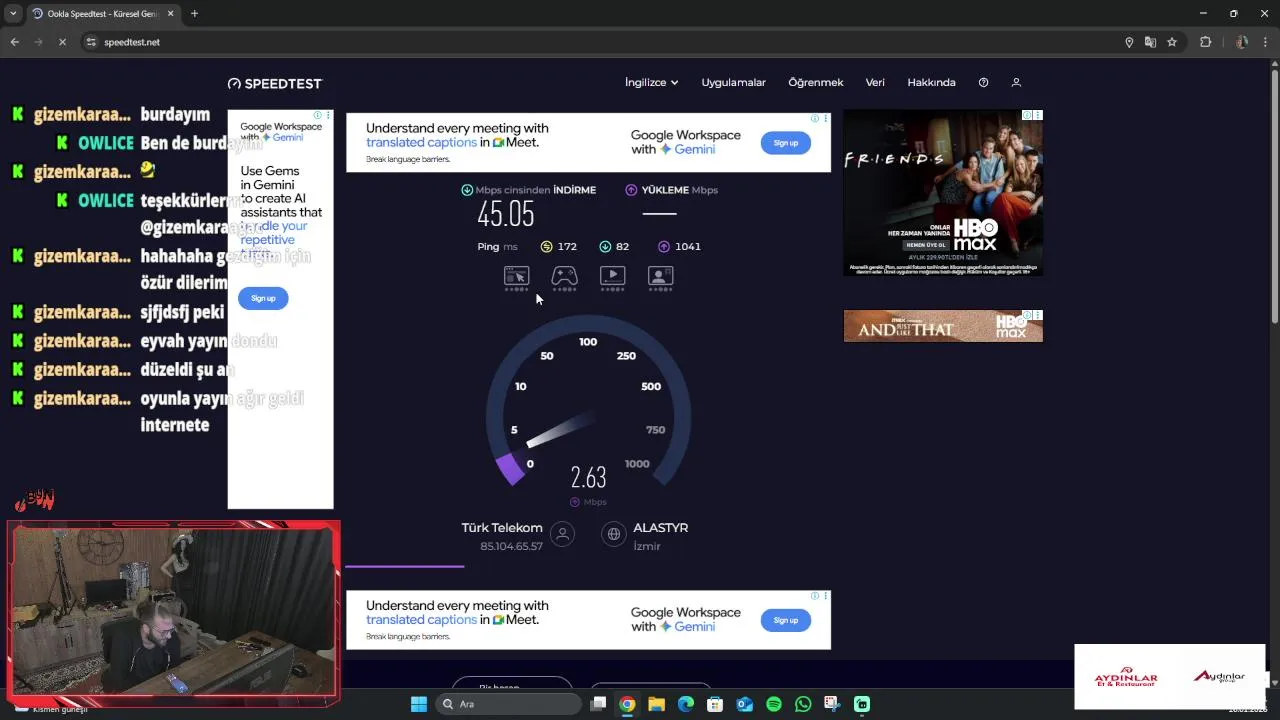Open Outlook from the taskbar
The image size is (1280, 720).
745,704
